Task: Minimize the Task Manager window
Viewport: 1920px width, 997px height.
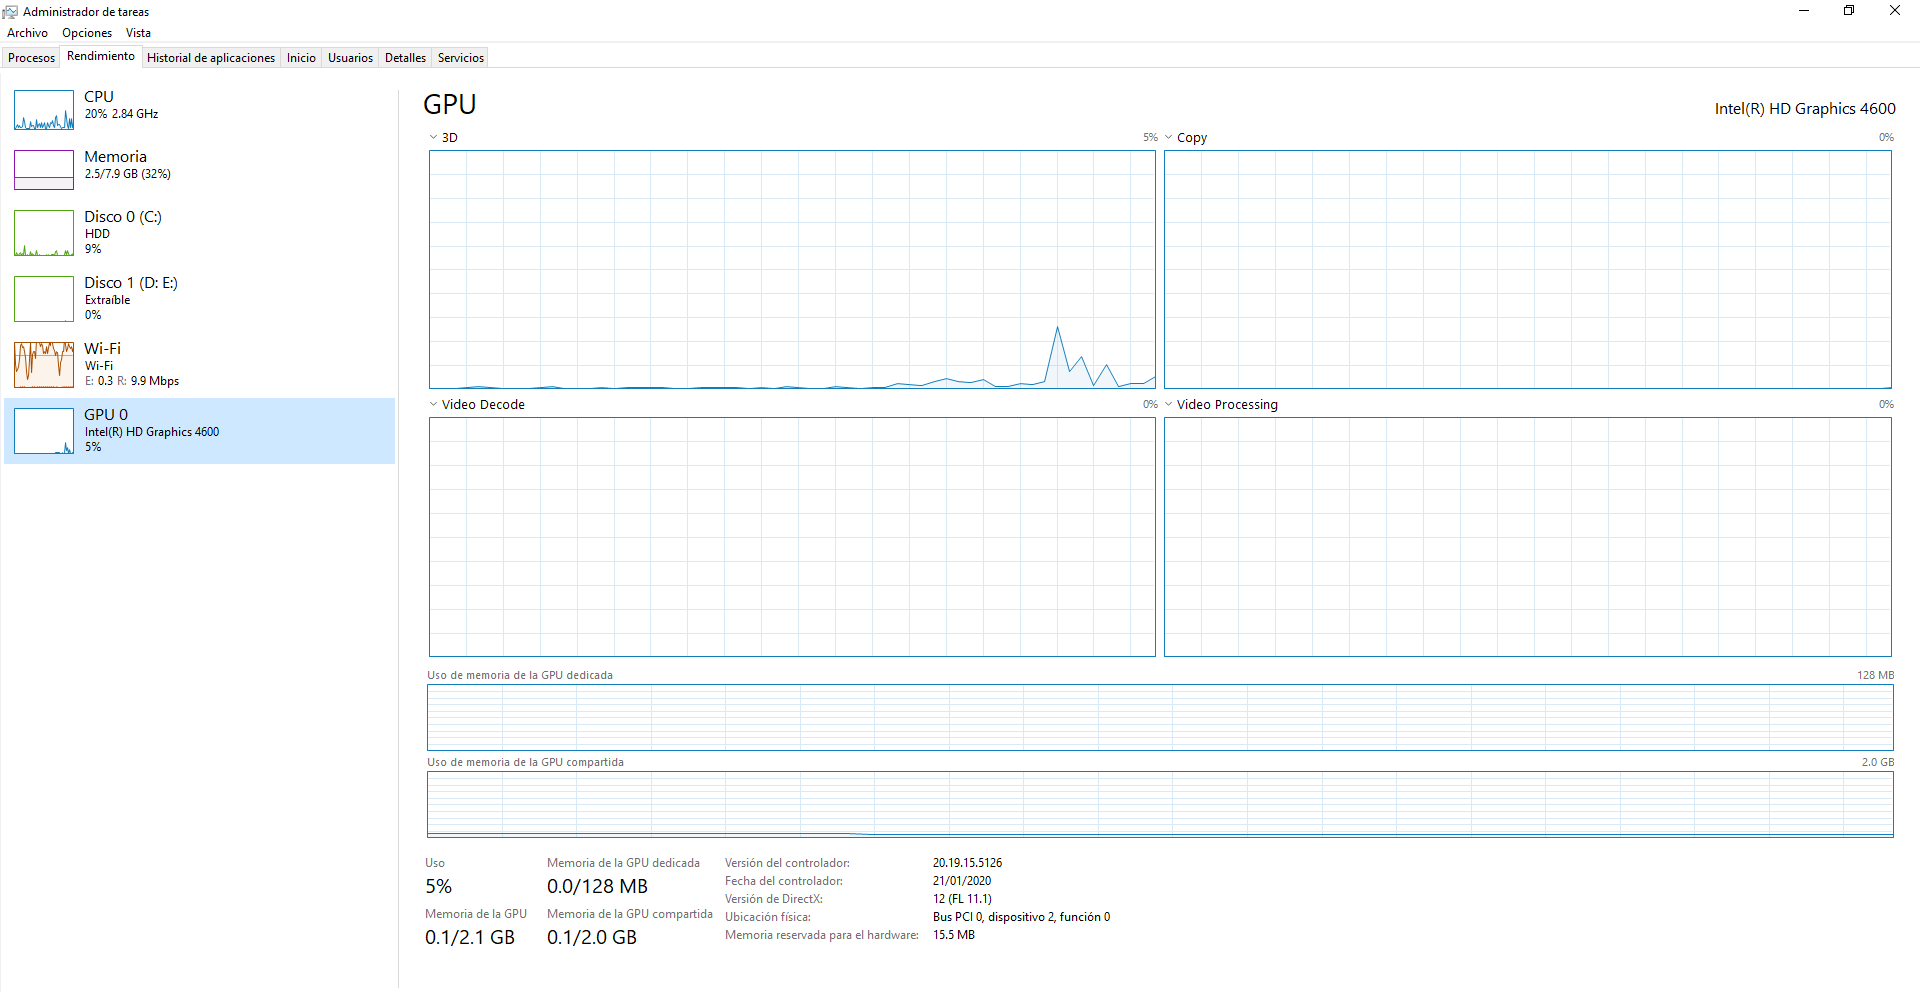Action: tap(1804, 11)
